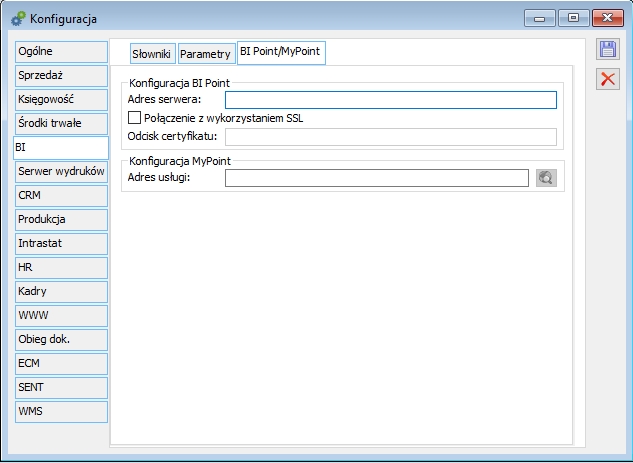Screen dimensions: 633x463
Task: Click the save floppy disk icon
Action: click(x=608, y=49)
